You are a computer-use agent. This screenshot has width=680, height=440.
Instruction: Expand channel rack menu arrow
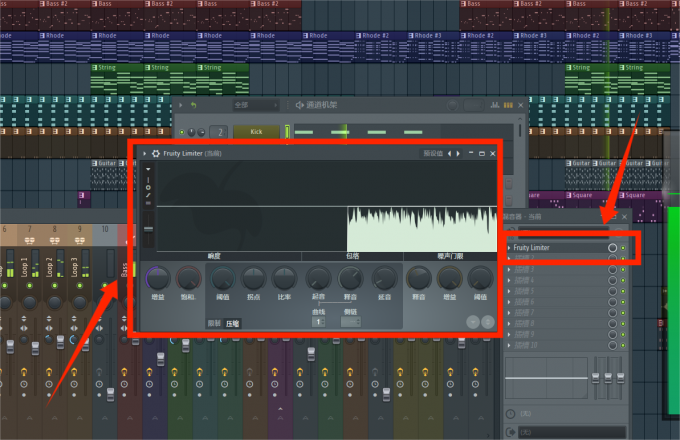click(x=181, y=105)
